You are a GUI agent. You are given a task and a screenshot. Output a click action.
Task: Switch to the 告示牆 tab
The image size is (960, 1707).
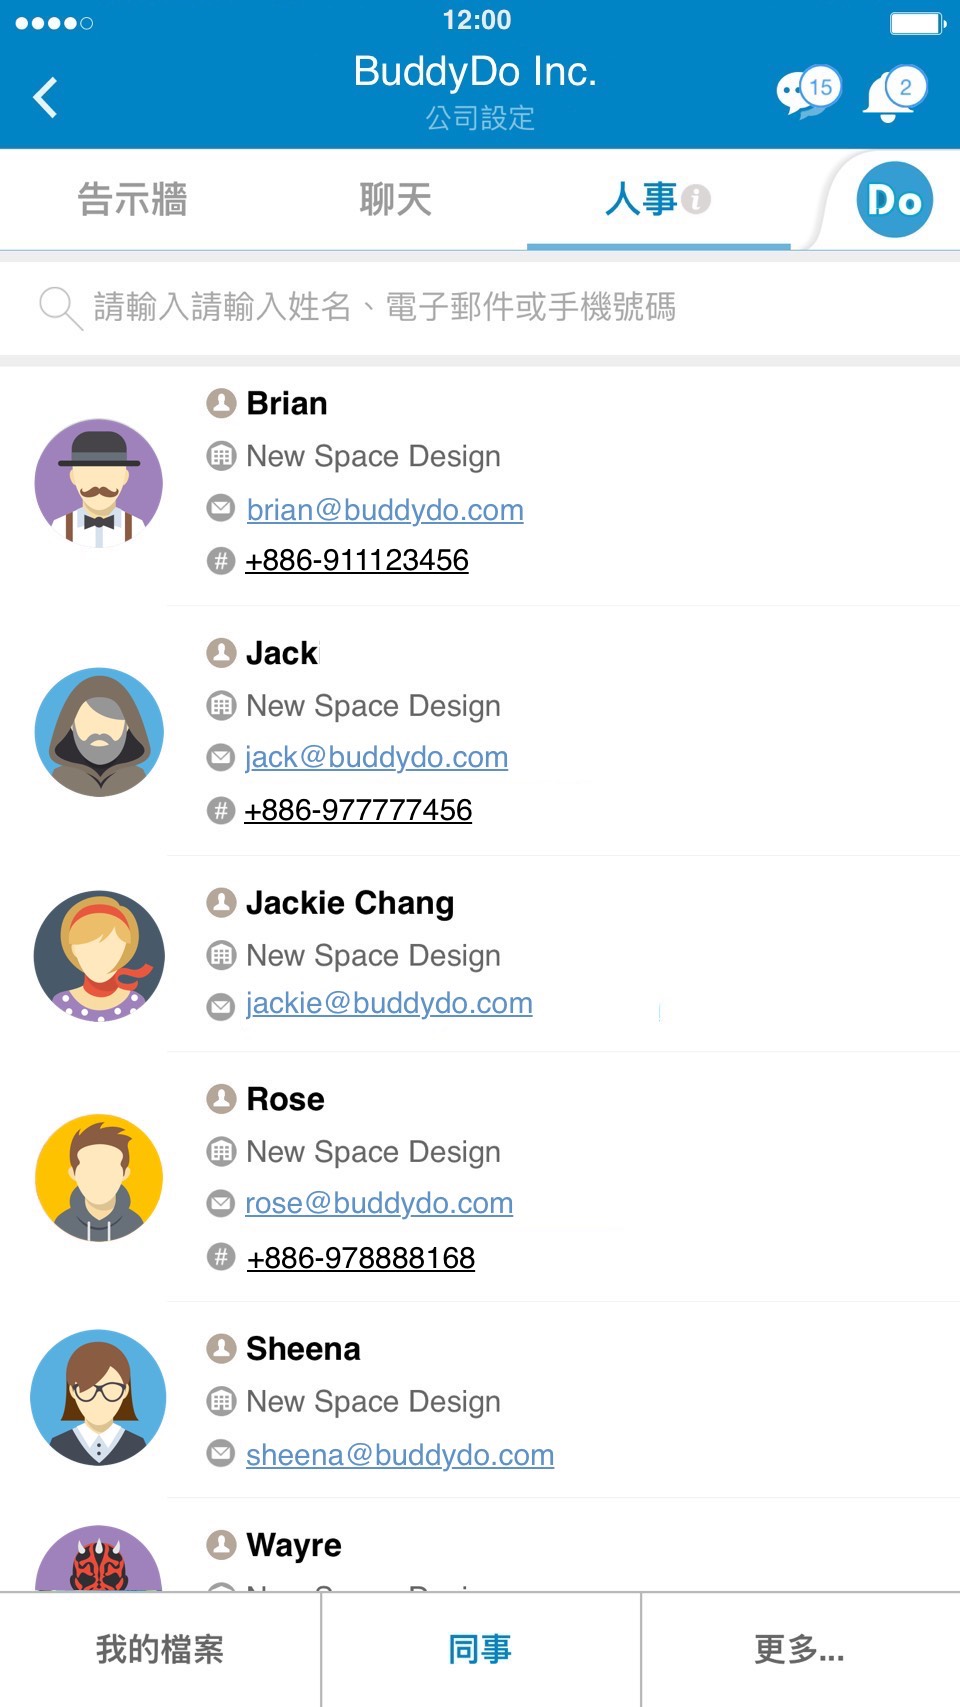click(x=132, y=200)
